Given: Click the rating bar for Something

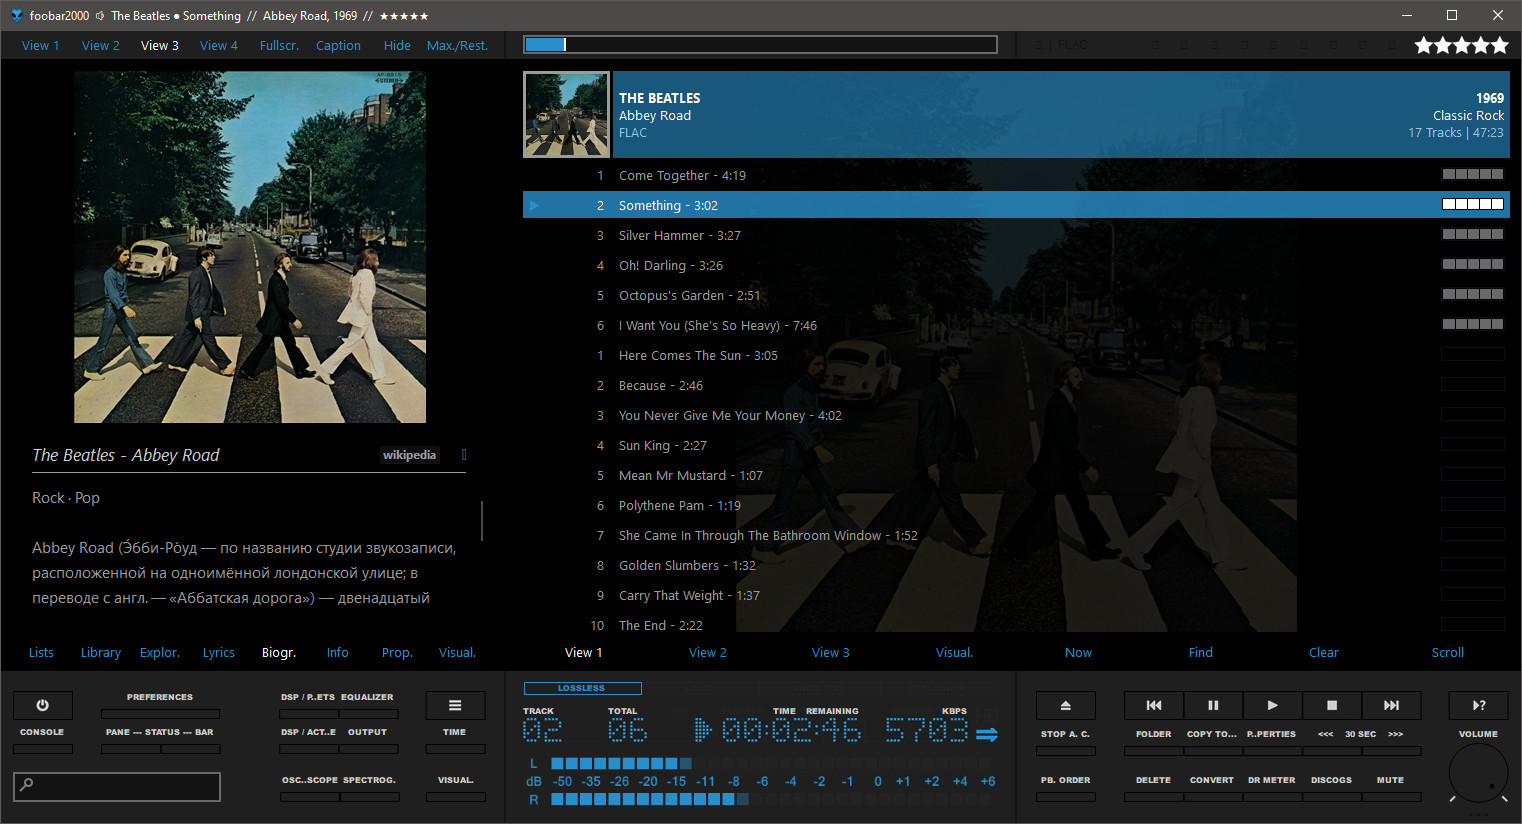Looking at the screenshot, I should tap(1472, 204).
